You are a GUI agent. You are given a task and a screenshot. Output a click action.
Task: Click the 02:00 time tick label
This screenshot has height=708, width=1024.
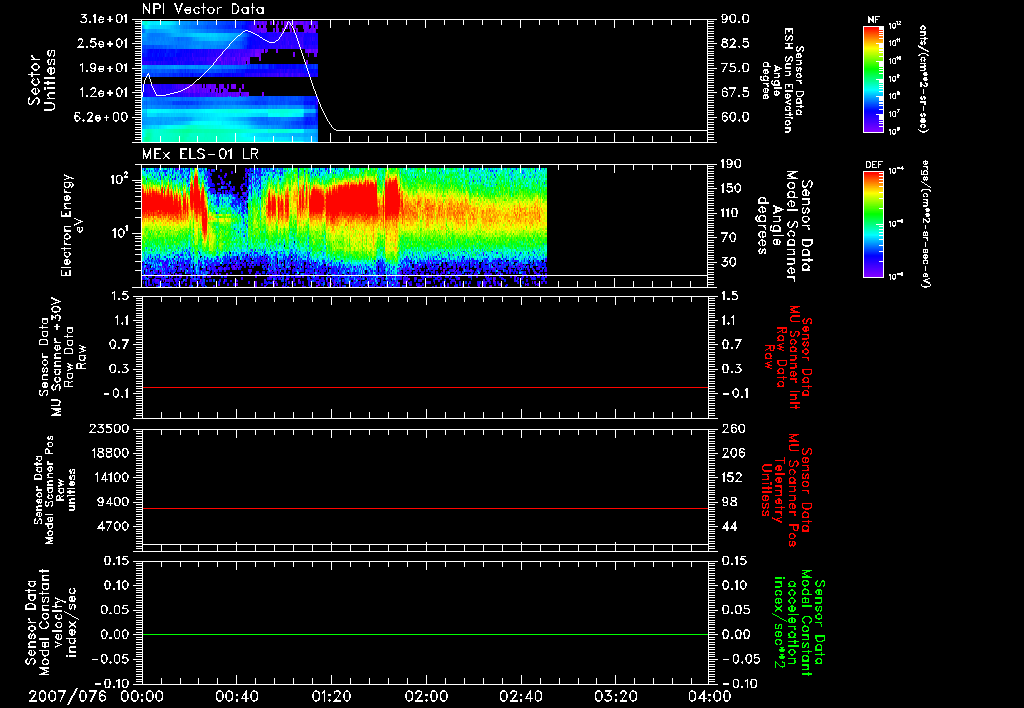[x=426, y=696]
